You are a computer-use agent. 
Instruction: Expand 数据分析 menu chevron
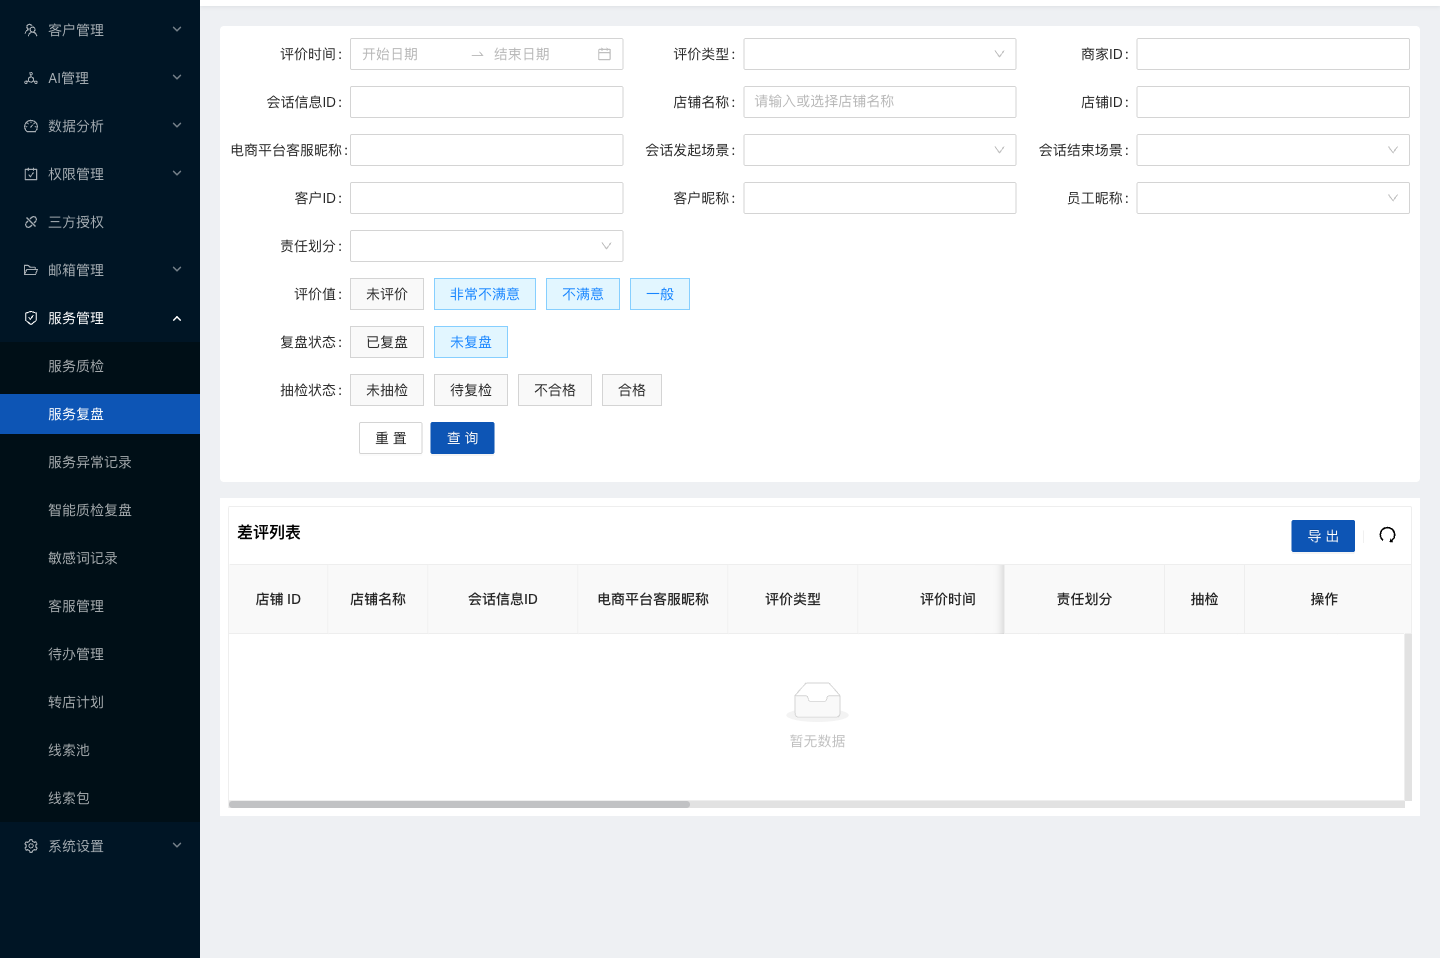177,126
